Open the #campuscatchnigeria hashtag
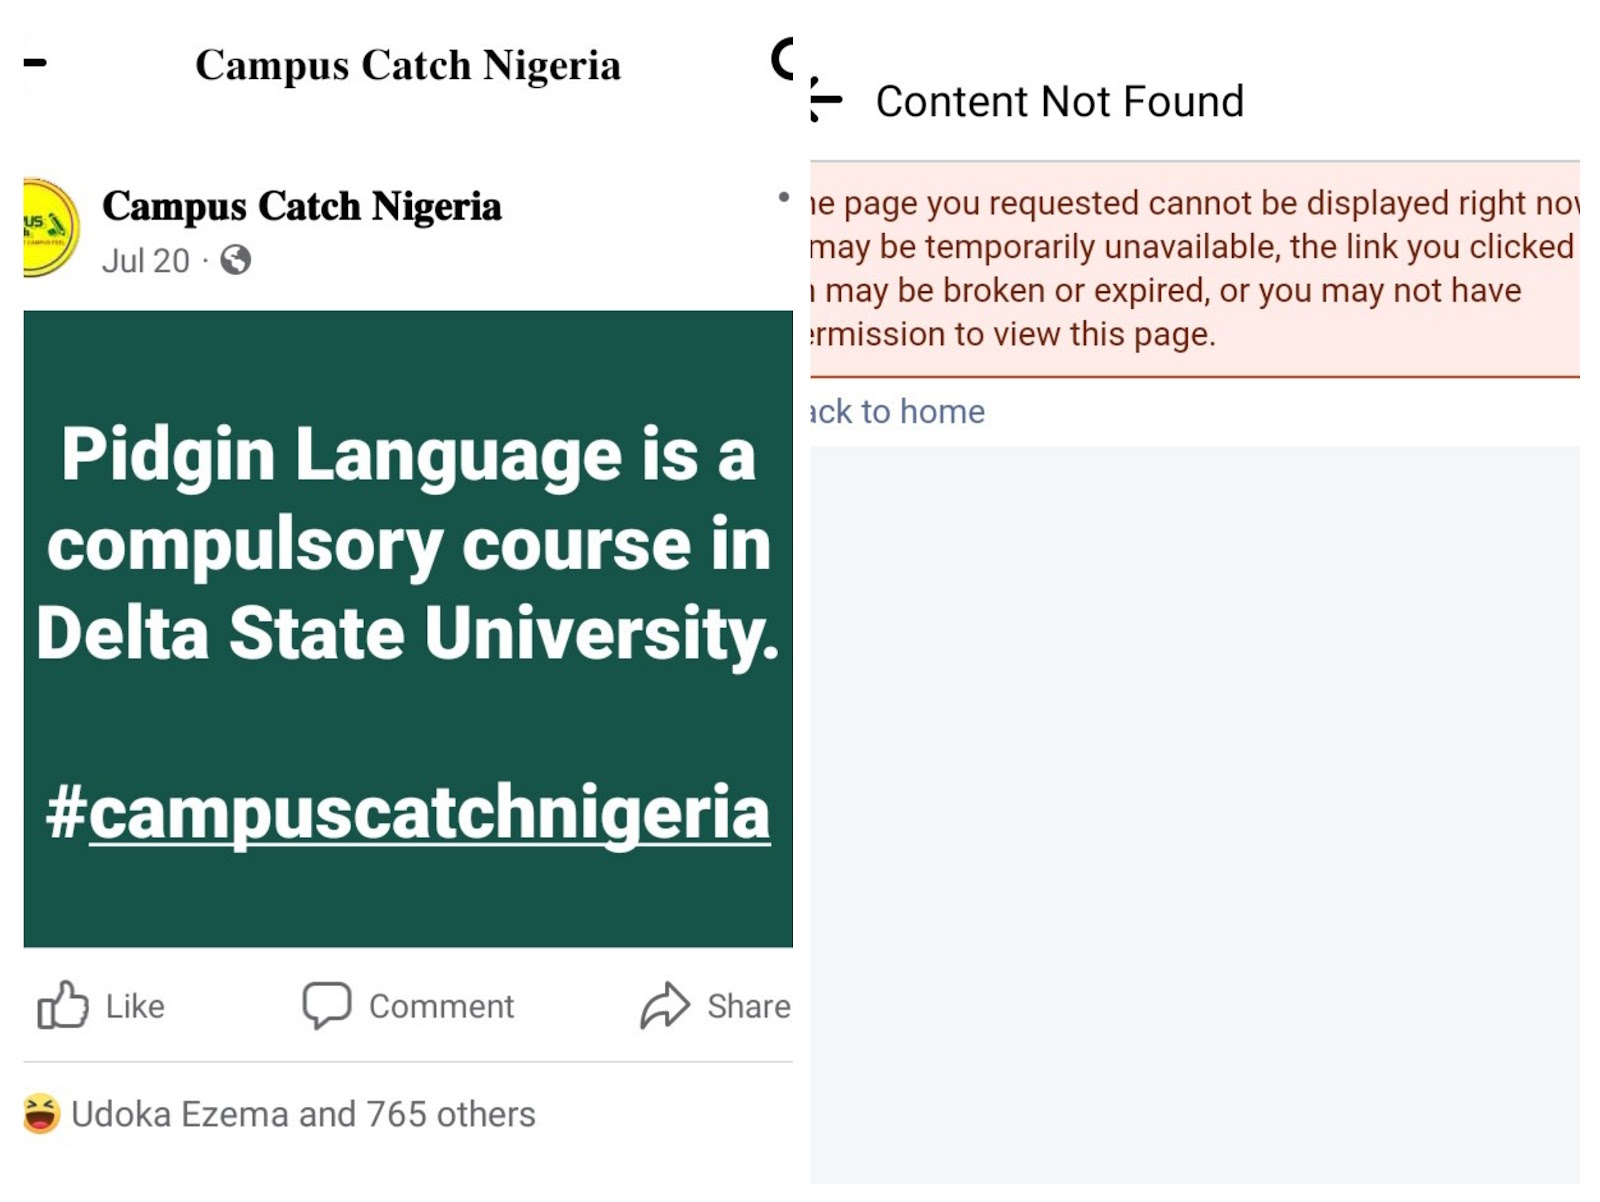This screenshot has width=1600, height=1202. point(408,812)
